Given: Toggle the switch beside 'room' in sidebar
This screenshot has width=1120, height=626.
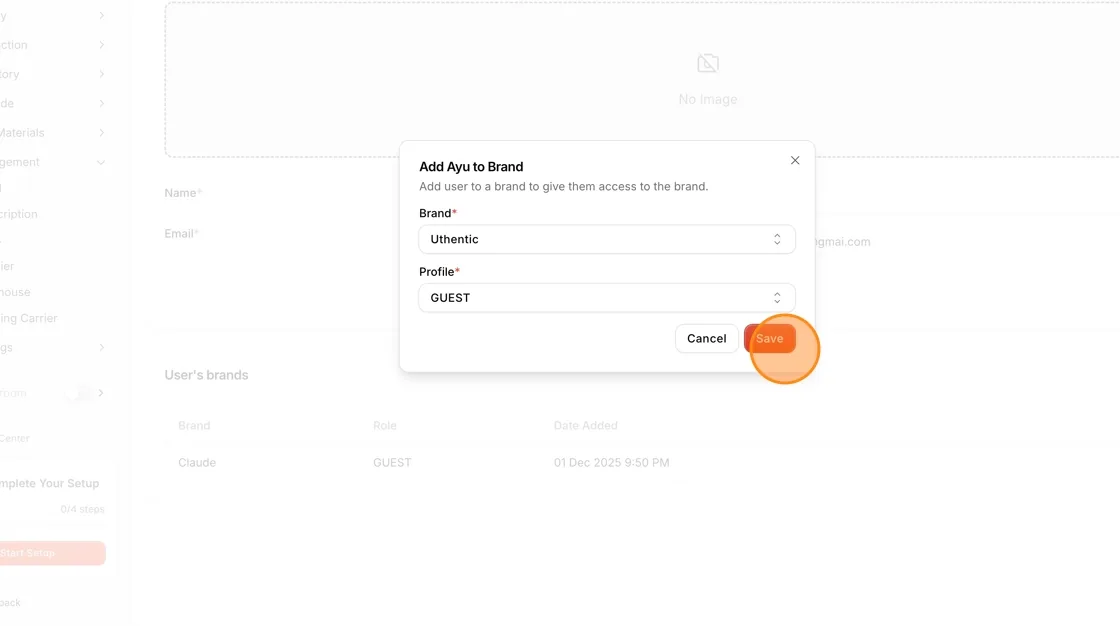Looking at the screenshot, I should click(x=77, y=393).
